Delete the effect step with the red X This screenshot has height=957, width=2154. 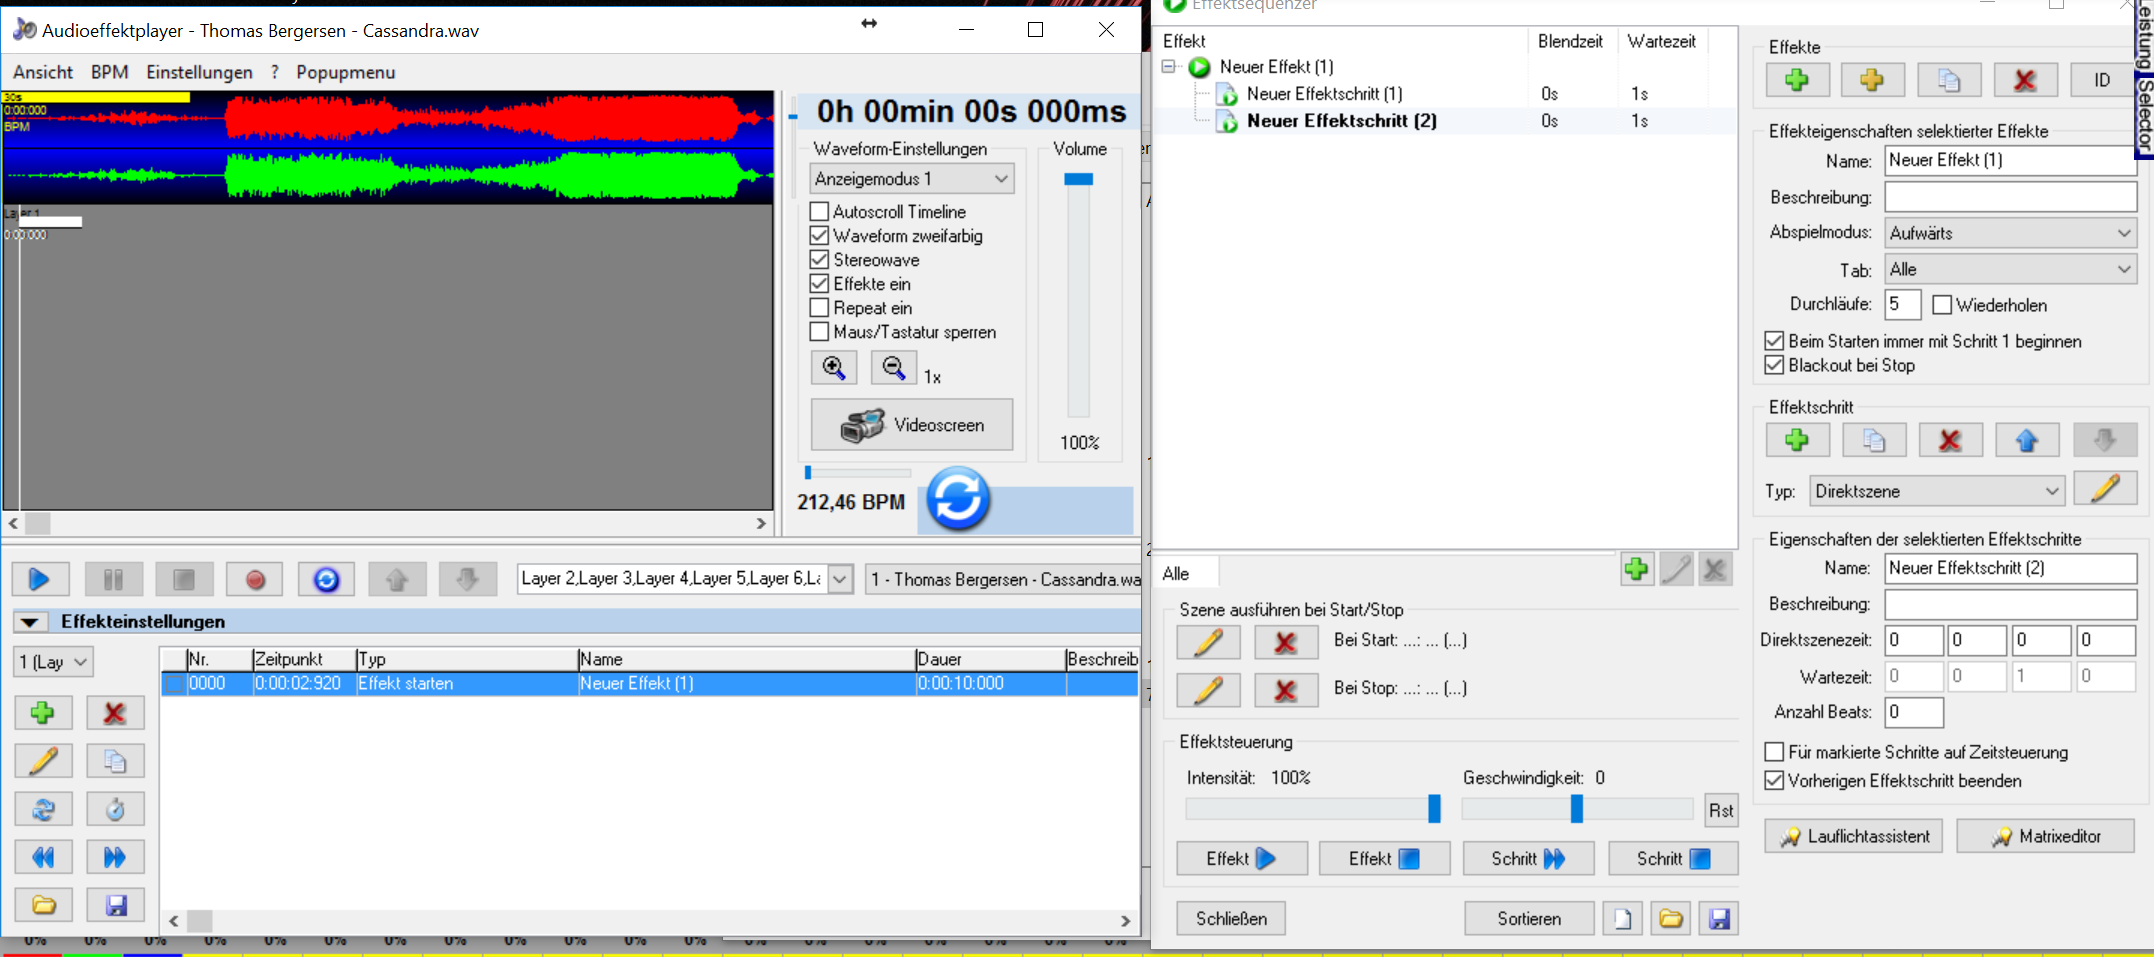(x=1949, y=440)
